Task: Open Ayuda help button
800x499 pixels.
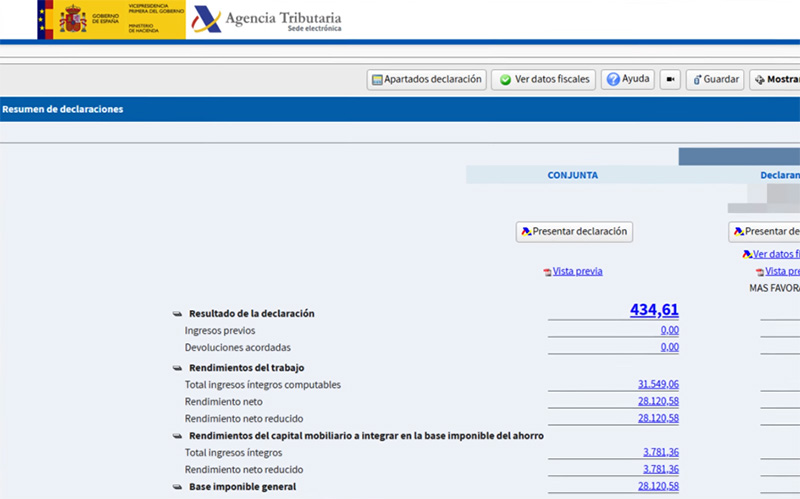Action: point(628,79)
